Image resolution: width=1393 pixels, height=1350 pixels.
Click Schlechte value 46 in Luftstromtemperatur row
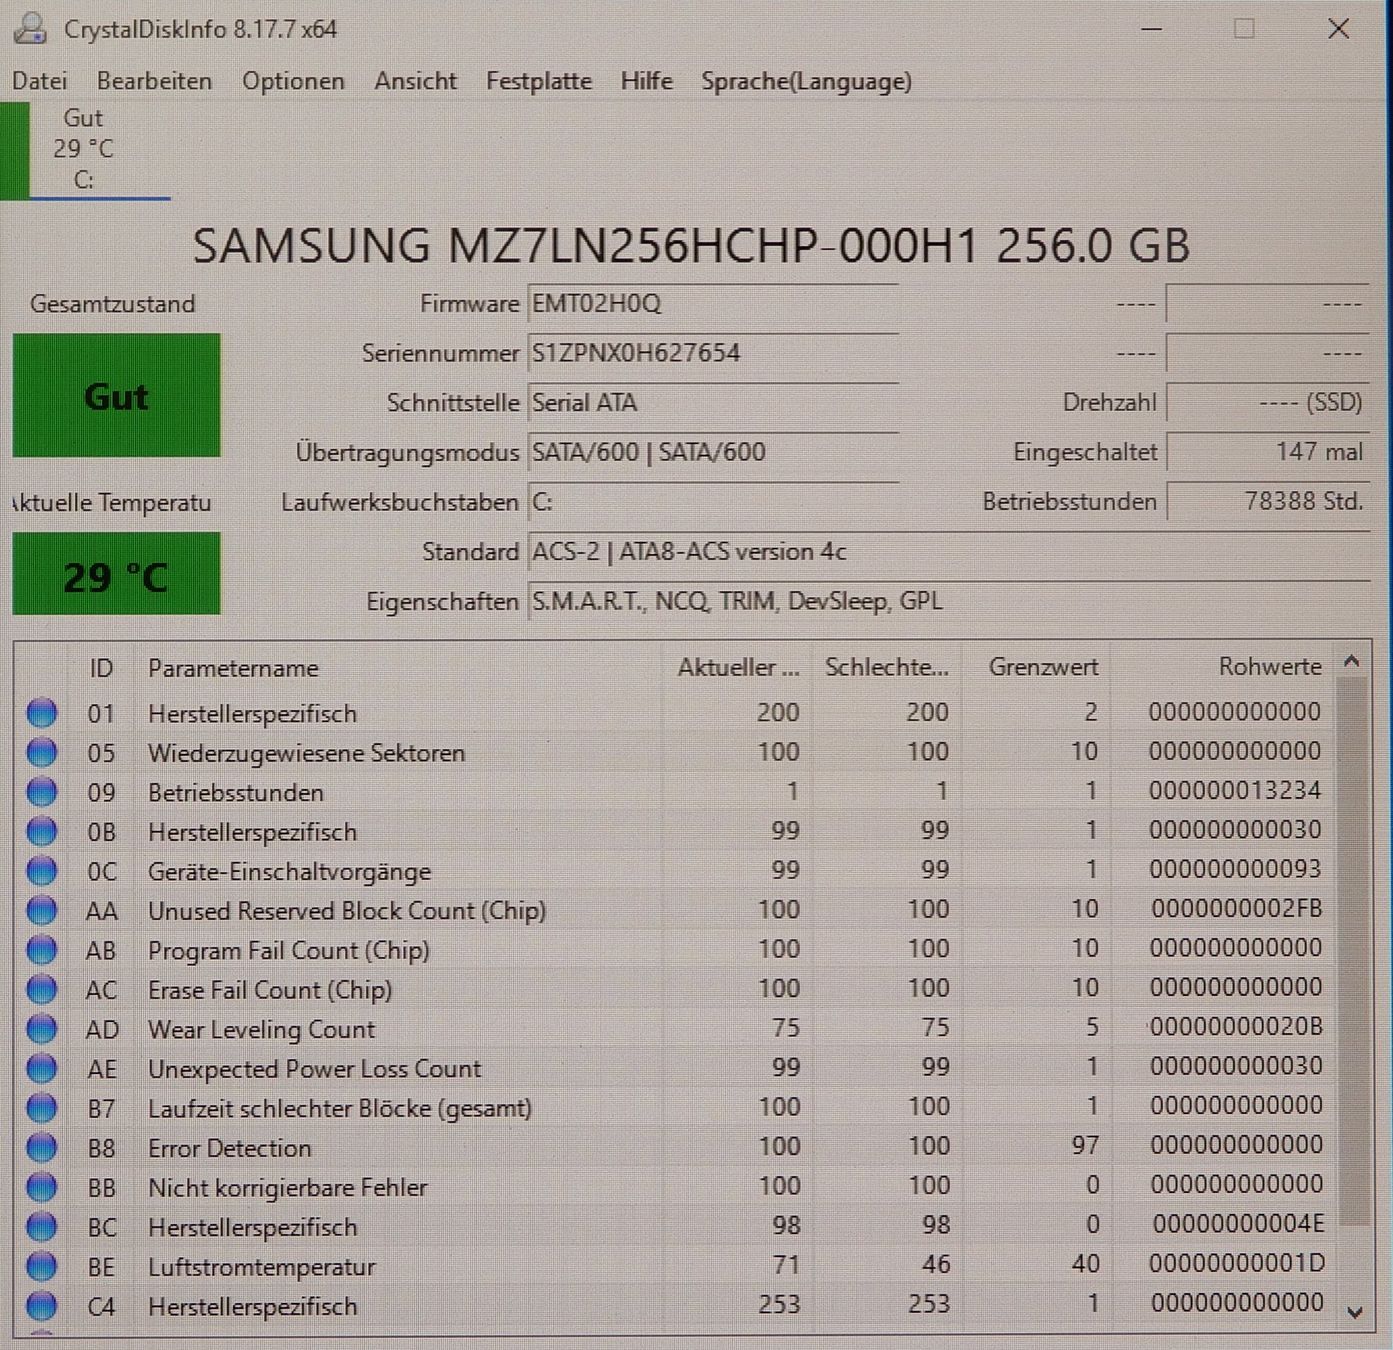click(935, 1265)
